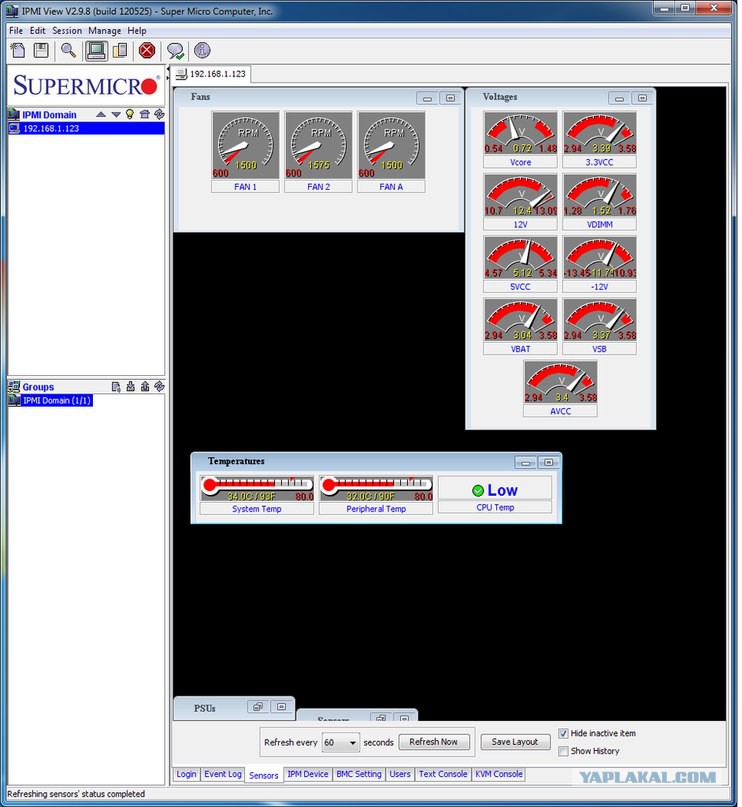Click the refresh icon in Groups header

pos(160,387)
